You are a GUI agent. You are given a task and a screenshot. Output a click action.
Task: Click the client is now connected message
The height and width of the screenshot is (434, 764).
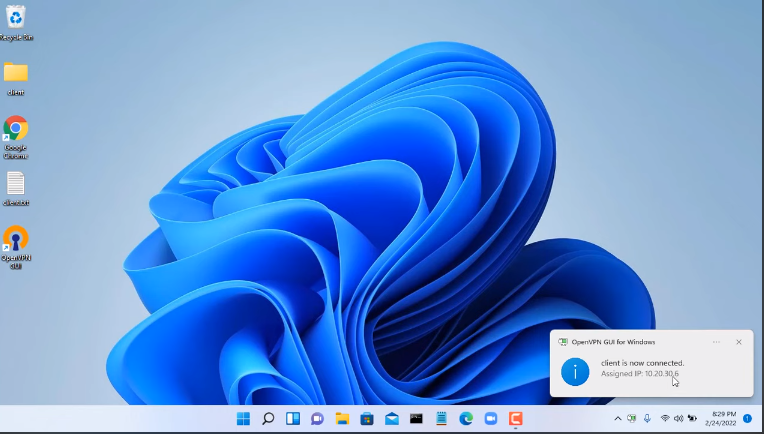(642, 363)
